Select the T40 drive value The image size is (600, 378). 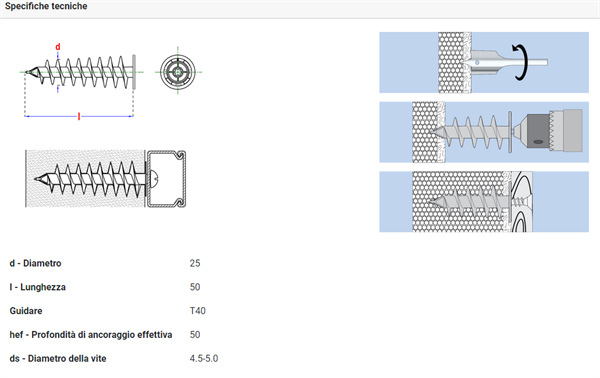[197, 311]
